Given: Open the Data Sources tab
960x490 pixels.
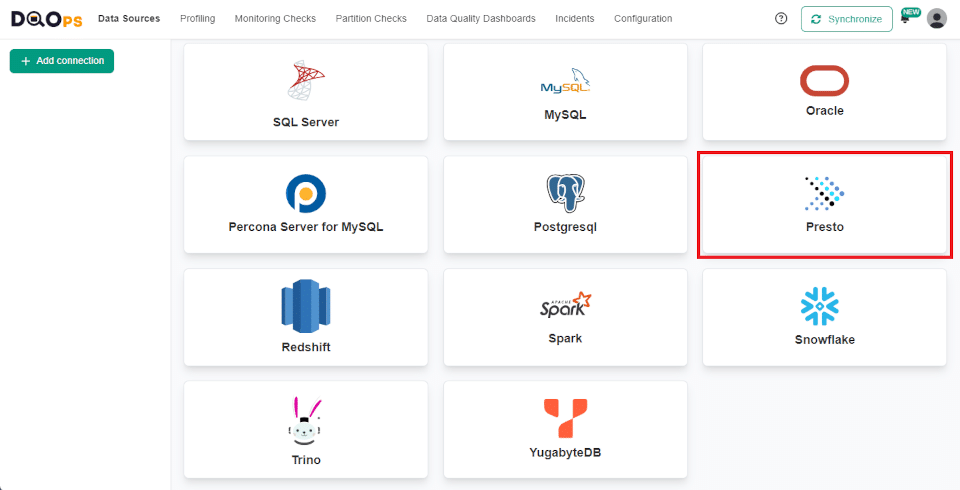Looking at the screenshot, I should (129, 19).
